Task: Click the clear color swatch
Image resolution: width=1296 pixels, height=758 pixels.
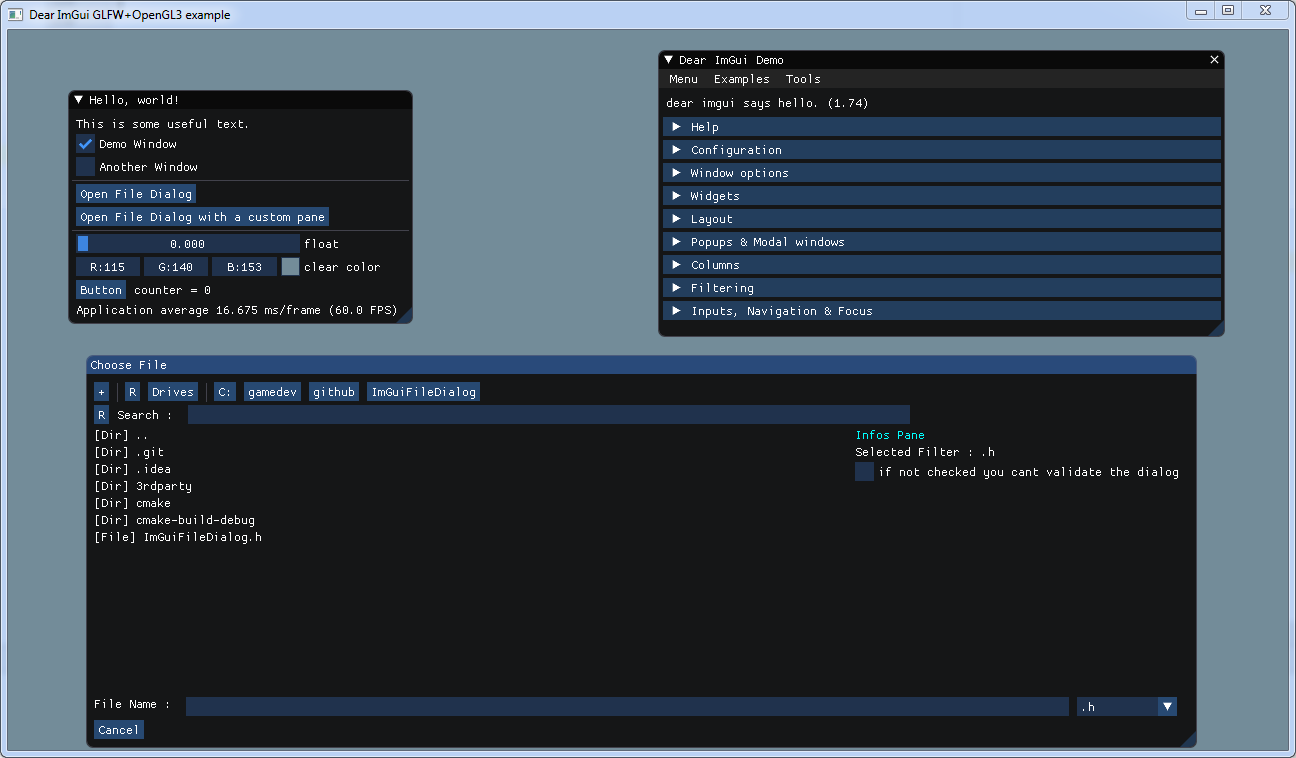Action: 290,267
